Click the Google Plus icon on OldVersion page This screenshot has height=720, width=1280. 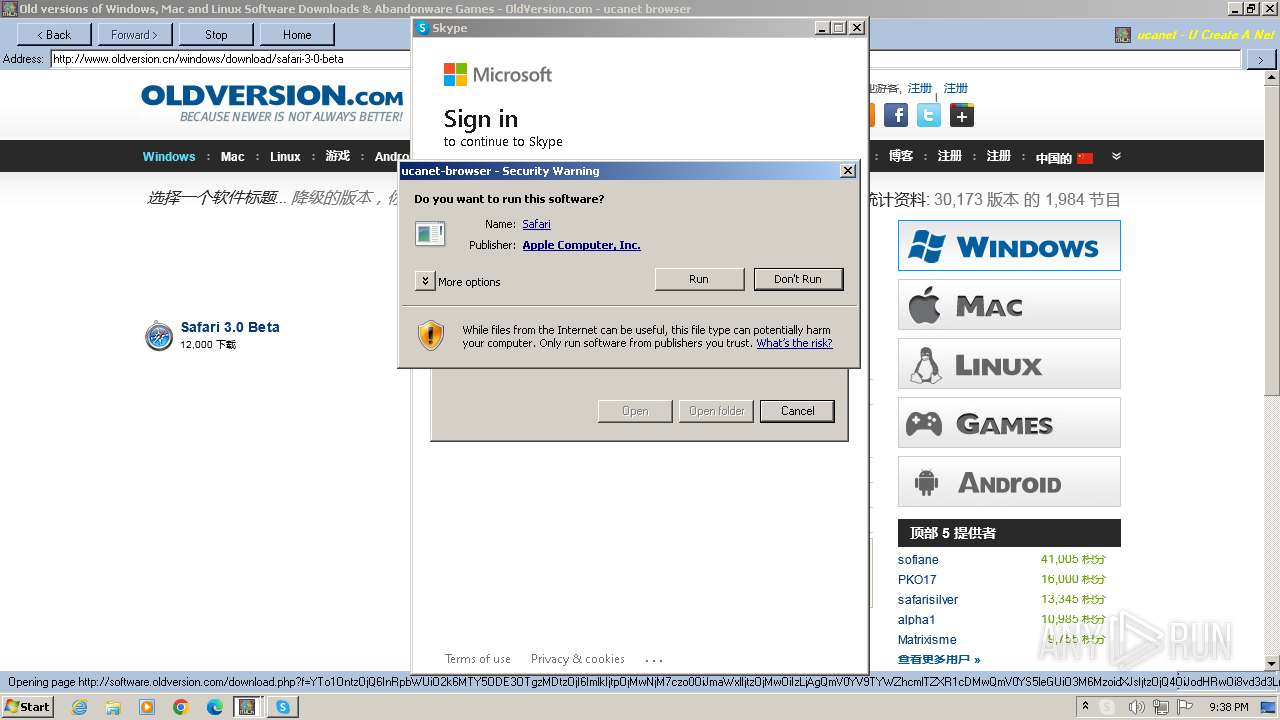tap(961, 115)
